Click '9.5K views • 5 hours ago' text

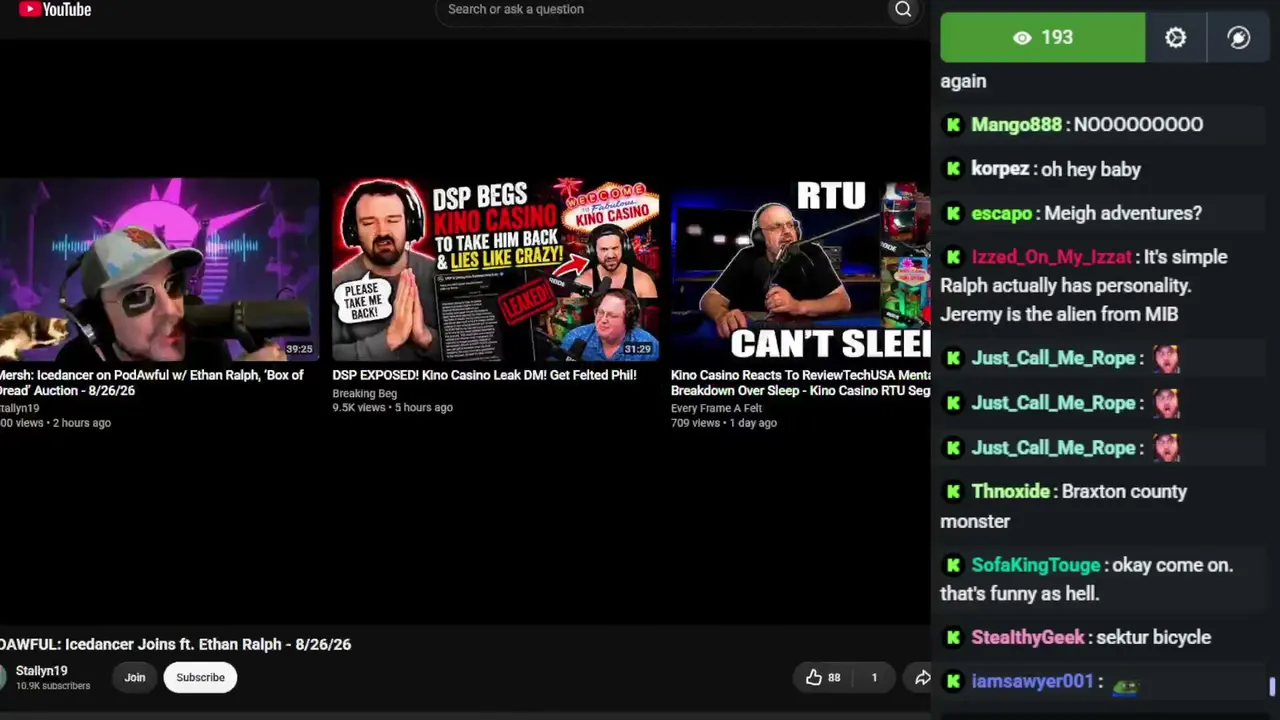tap(392, 408)
